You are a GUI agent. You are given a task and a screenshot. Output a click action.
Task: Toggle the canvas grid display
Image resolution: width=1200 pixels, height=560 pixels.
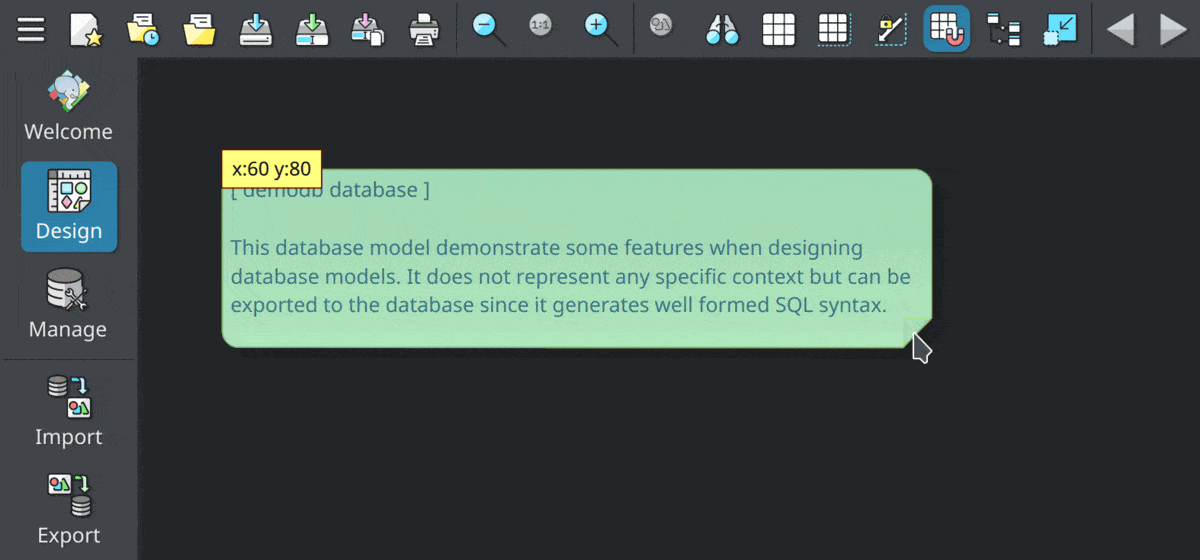pyautogui.click(x=778, y=29)
